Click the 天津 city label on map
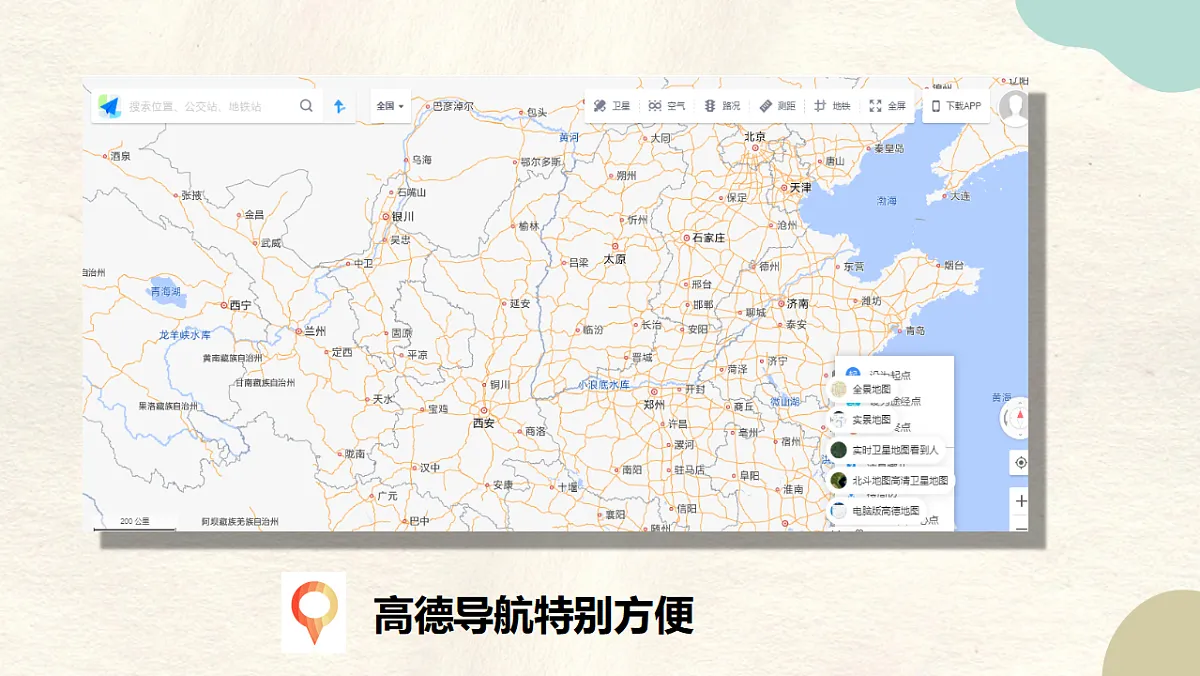Screen dimensions: 1200x676 tap(800, 187)
